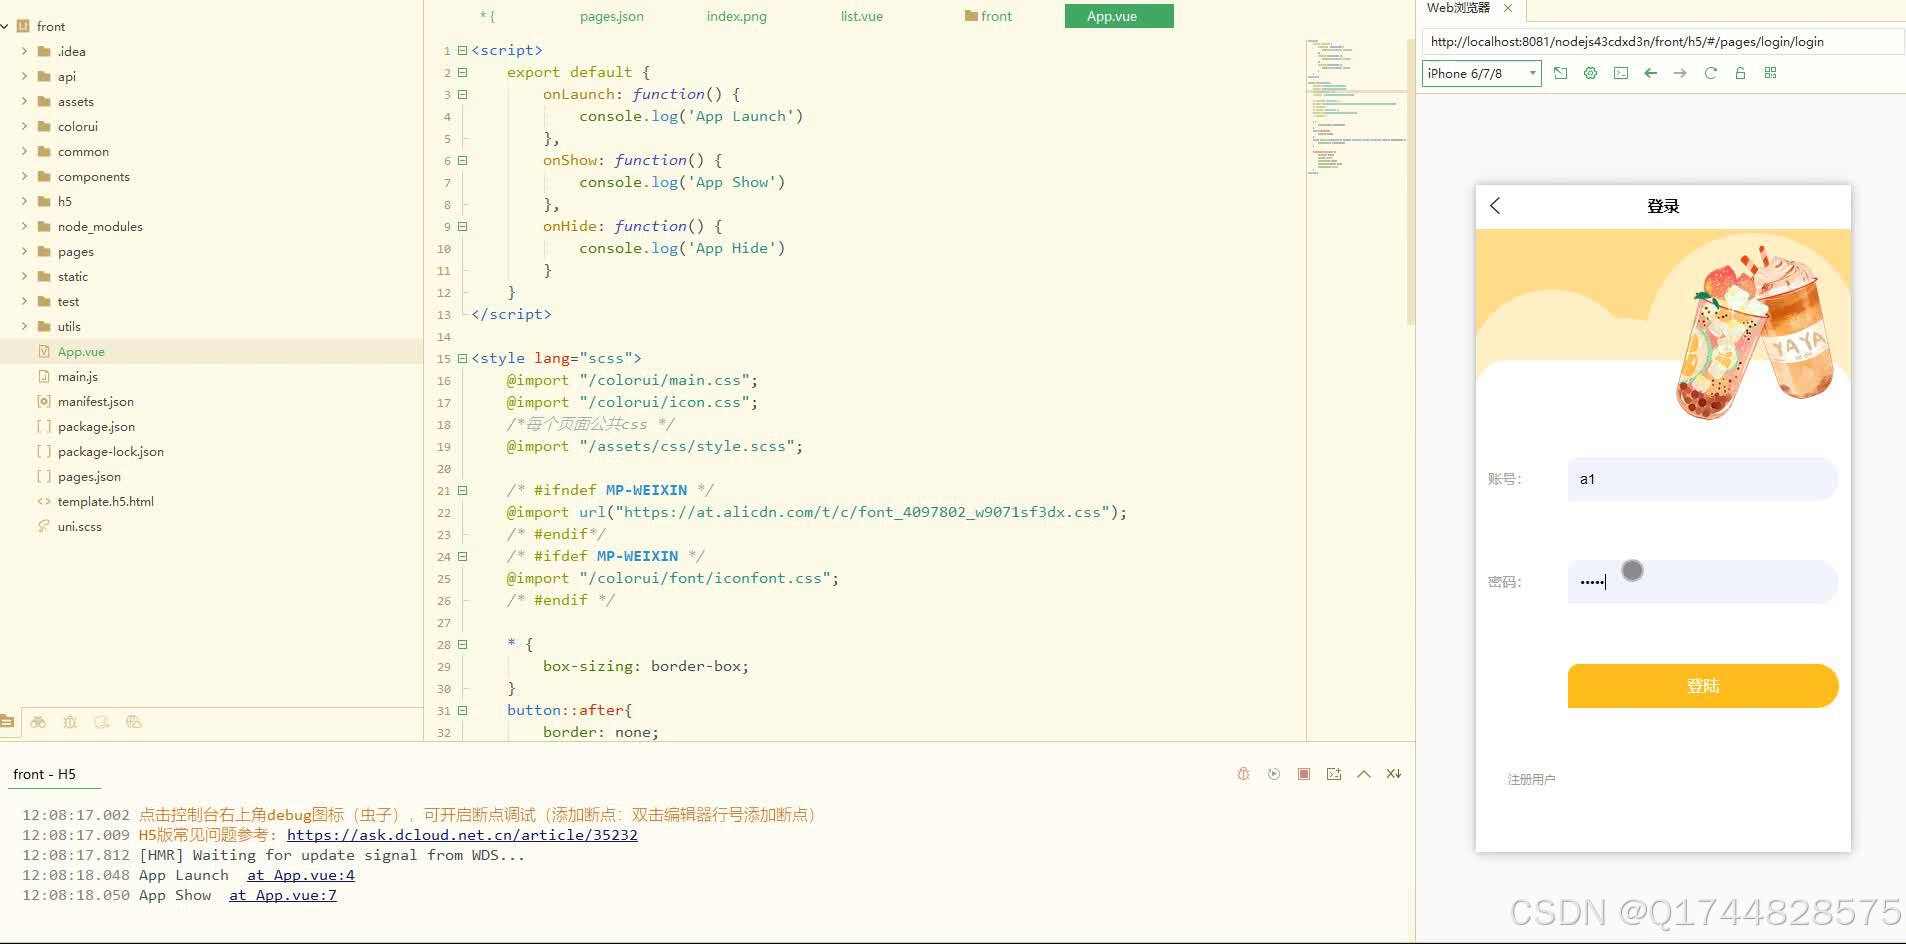Collapse the console panel with the up chevron
Screen dimensions: 1906x944
coord(1363,774)
